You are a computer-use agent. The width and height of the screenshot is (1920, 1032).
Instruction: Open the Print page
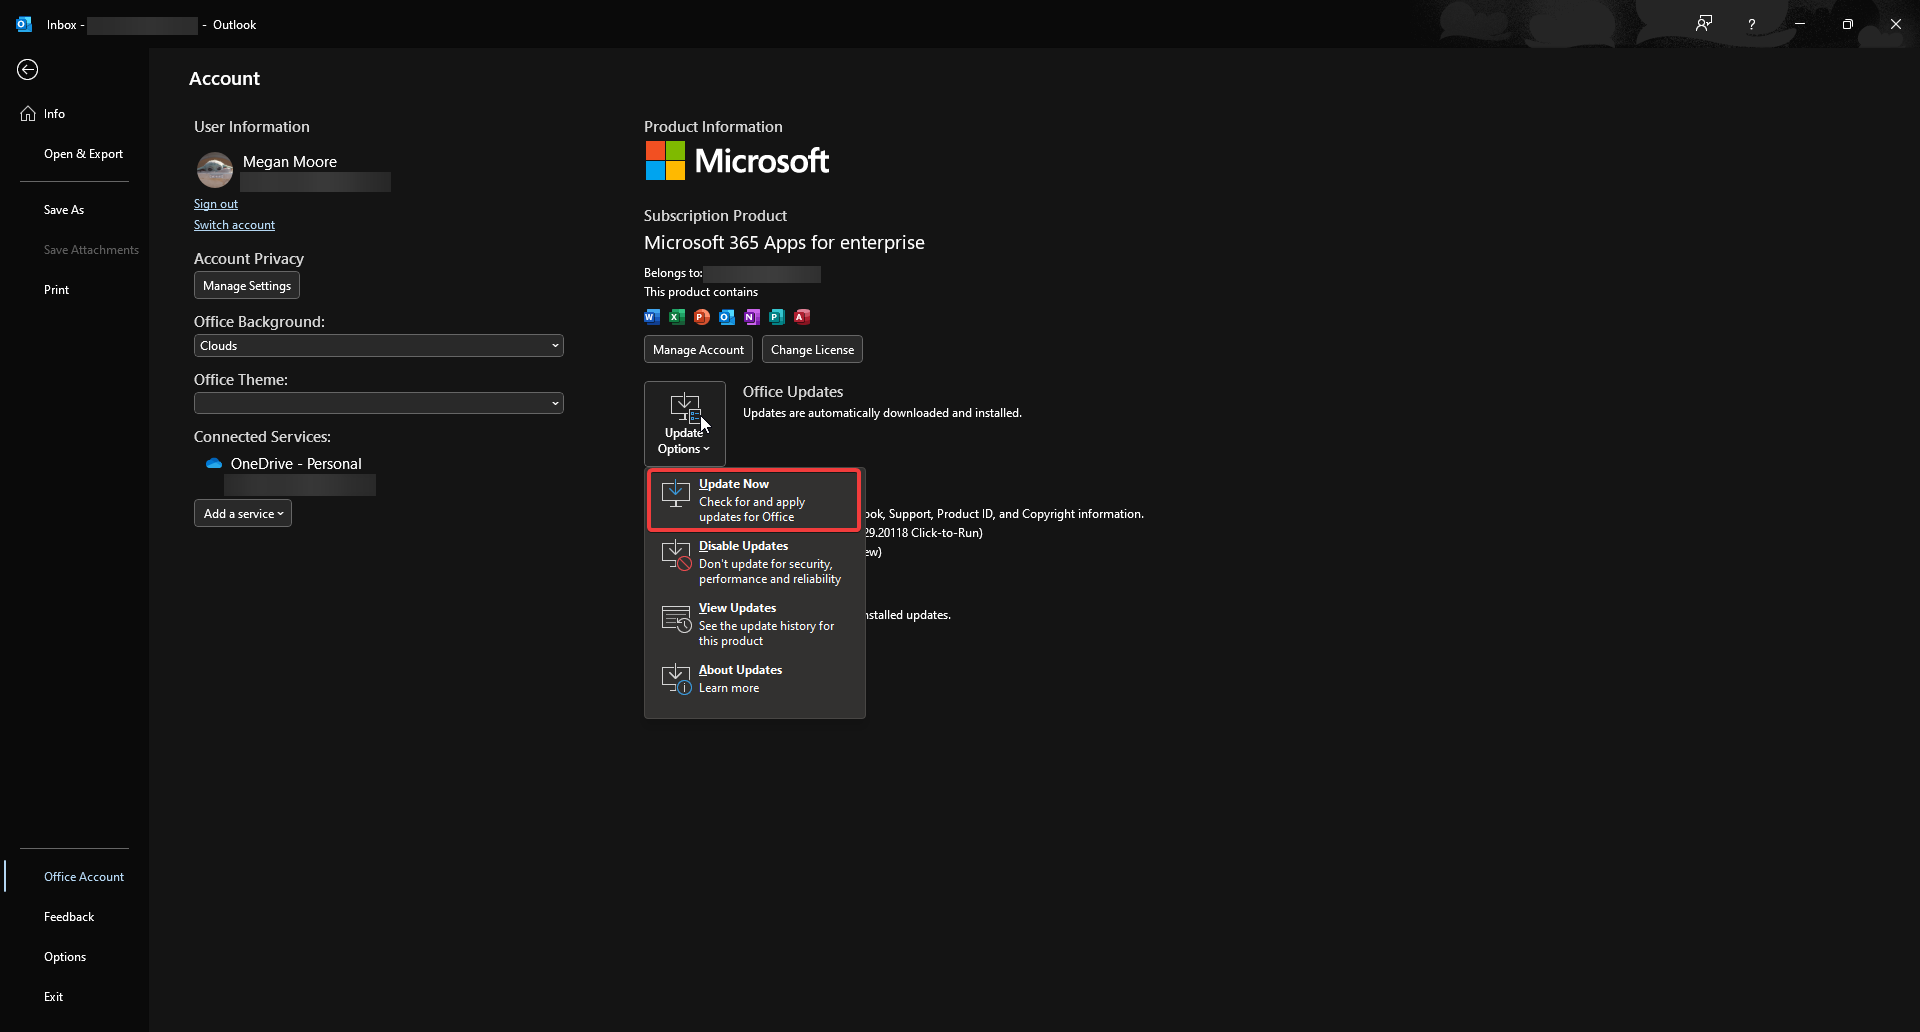[x=74, y=290]
